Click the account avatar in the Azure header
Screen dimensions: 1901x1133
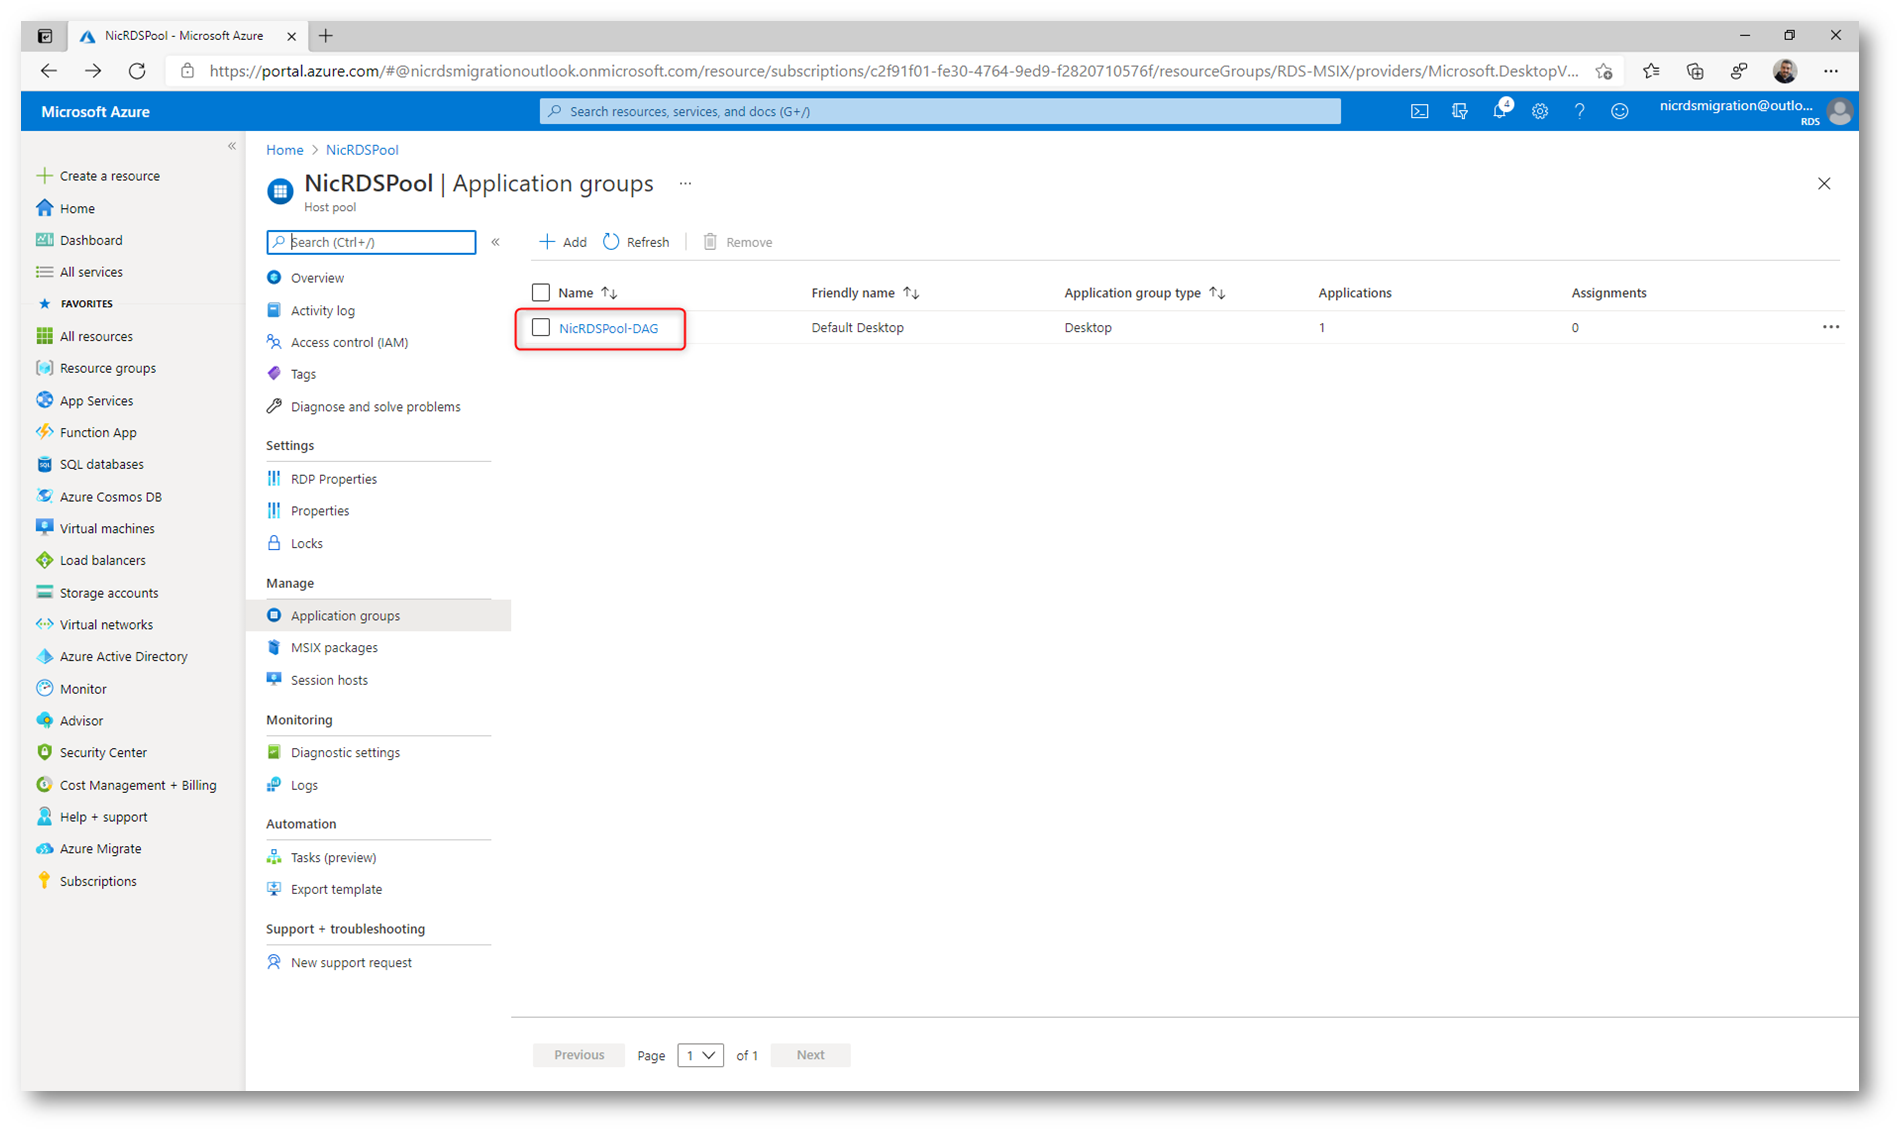click(x=1839, y=111)
